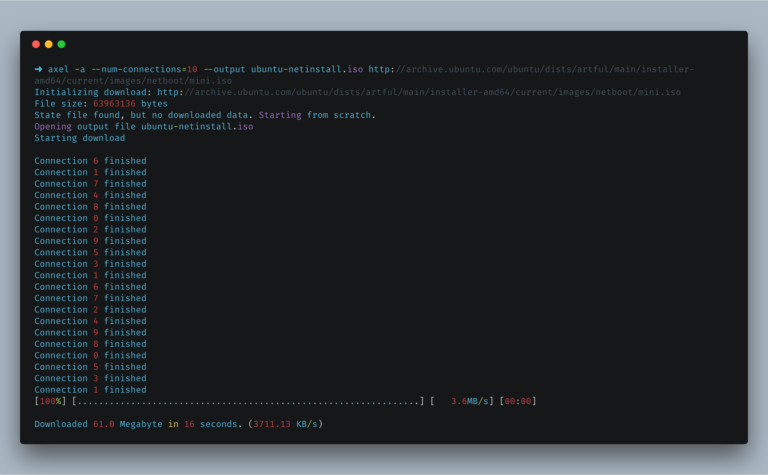Viewport: 768px width, 475px height.
Task: Click the "3711.13 KB/s" average speed
Action: (x=285, y=424)
